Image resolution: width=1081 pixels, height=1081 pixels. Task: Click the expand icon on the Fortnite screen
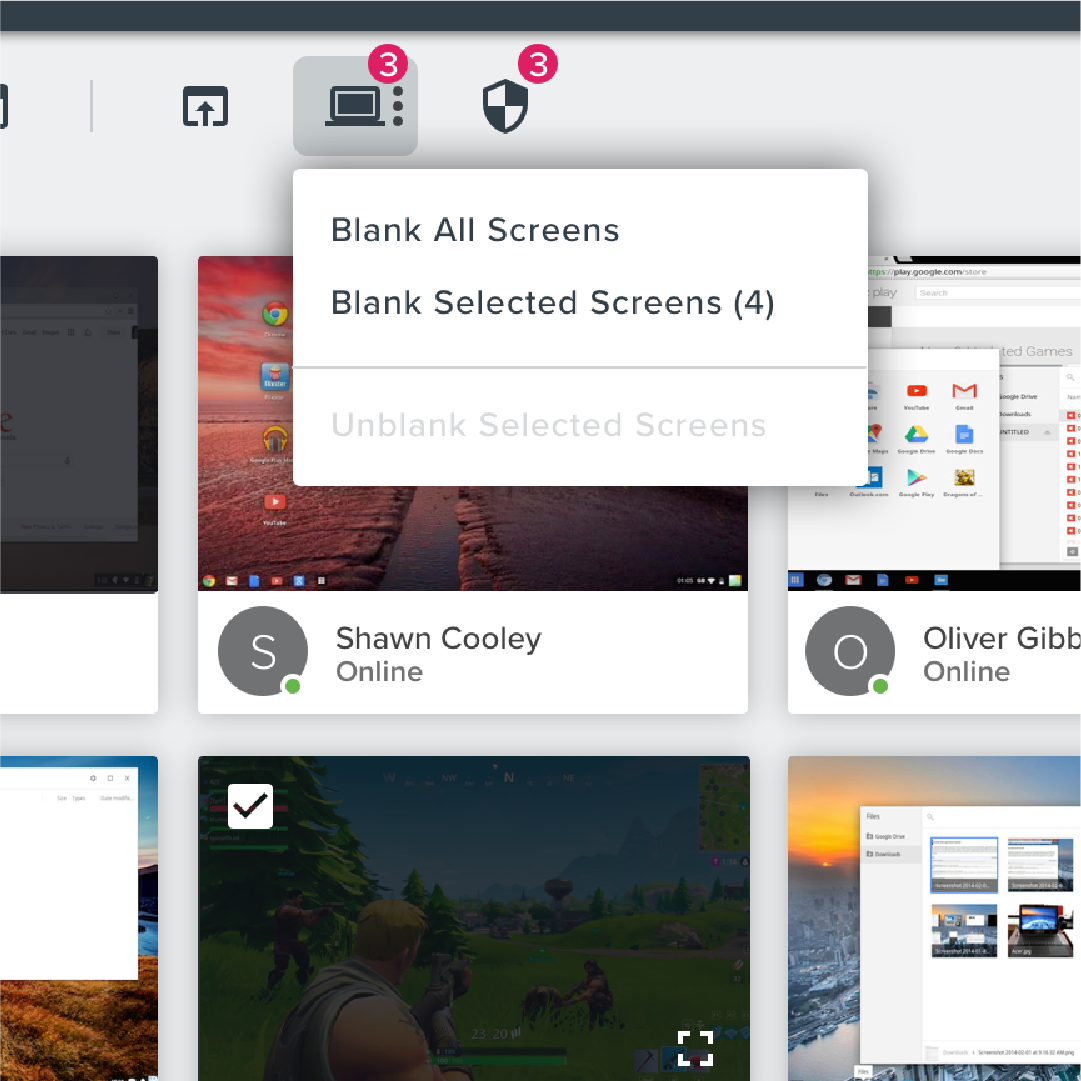(695, 1047)
